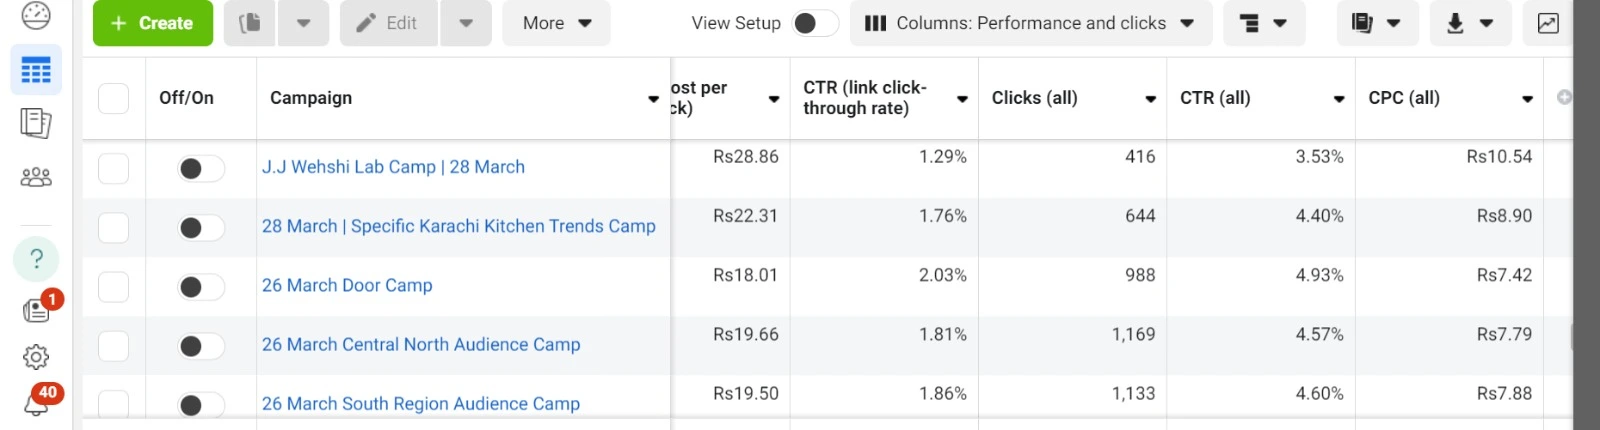Open the account overview gauge icon
This screenshot has width=1600, height=430.
pyautogui.click(x=36, y=15)
